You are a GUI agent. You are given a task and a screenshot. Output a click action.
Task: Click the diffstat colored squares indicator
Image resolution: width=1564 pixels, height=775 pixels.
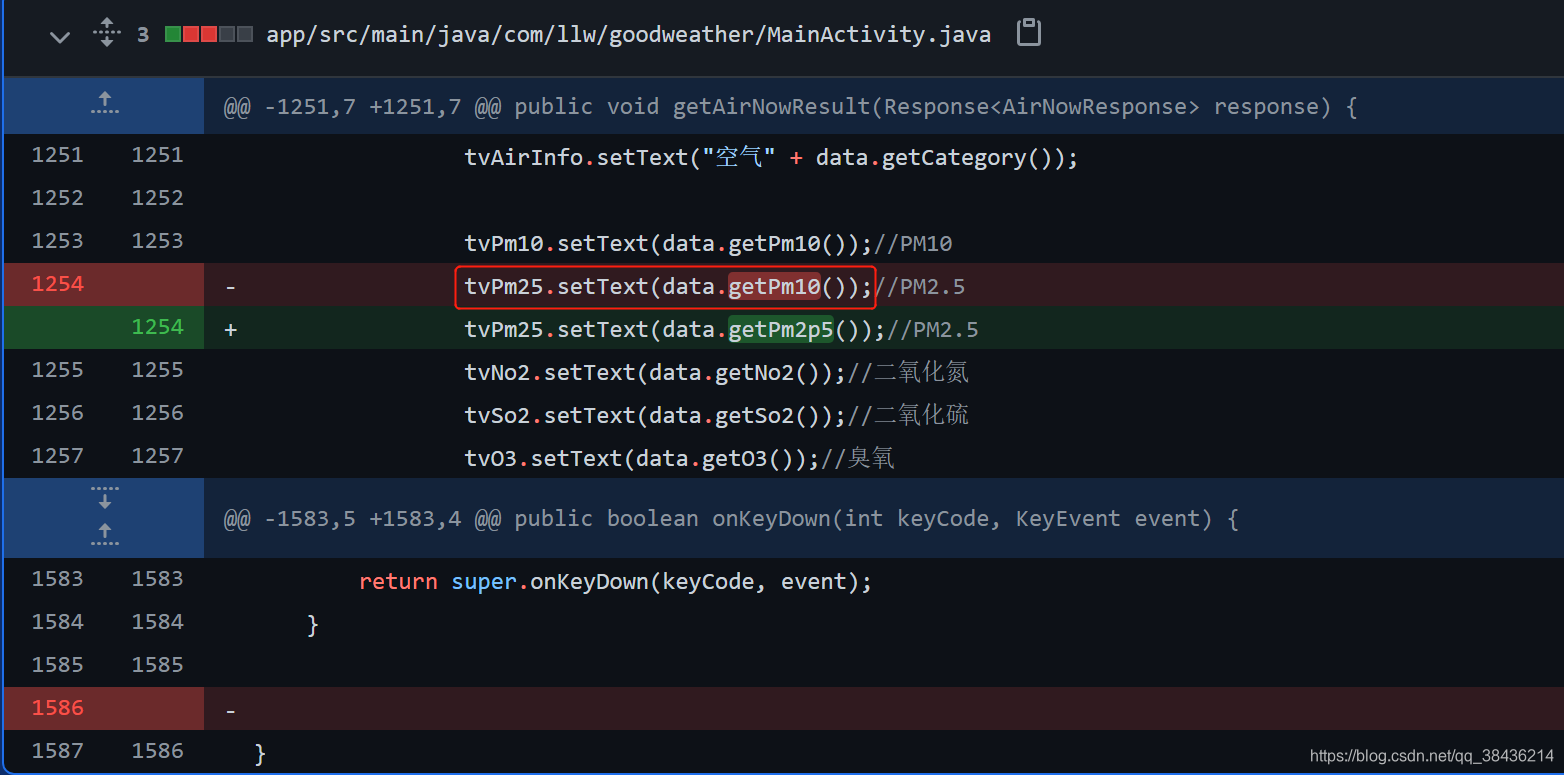click(x=208, y=34)
